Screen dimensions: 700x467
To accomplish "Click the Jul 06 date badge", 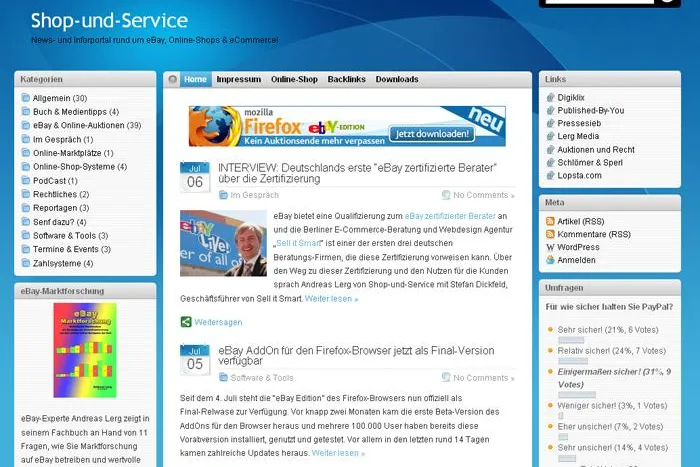I will point(195,177).
